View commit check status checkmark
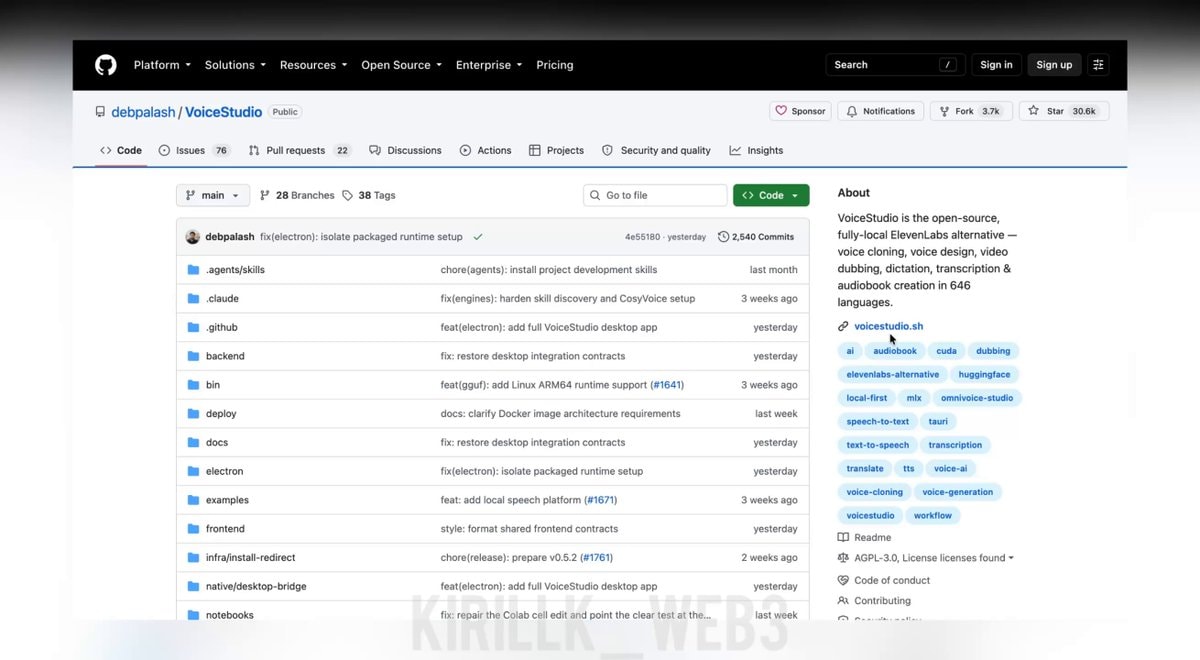The width and height of the screenshot is (1200, 660). [x=478, y=237]
